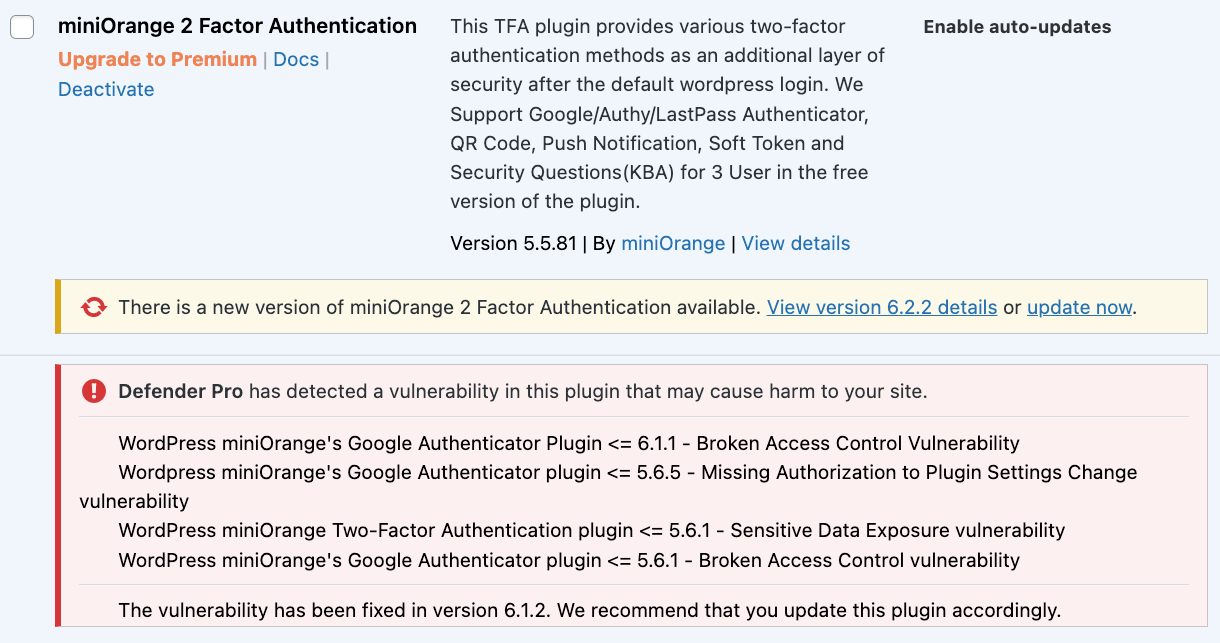Select the Sensitive Data Exposure vulnerability entry
The image size is (1220, 643).
coord(591,530)
